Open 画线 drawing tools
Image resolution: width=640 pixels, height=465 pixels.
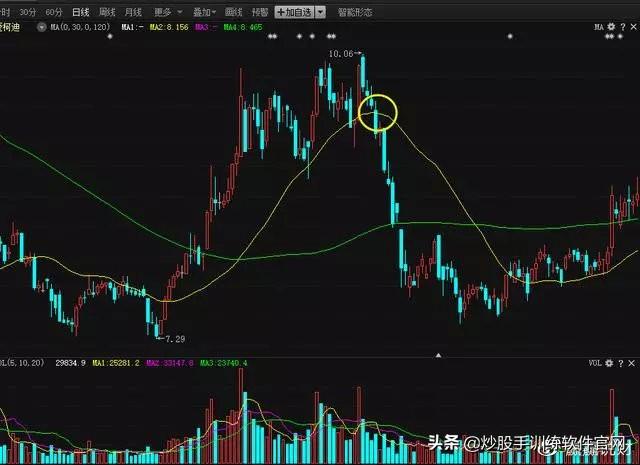point(233,12)
